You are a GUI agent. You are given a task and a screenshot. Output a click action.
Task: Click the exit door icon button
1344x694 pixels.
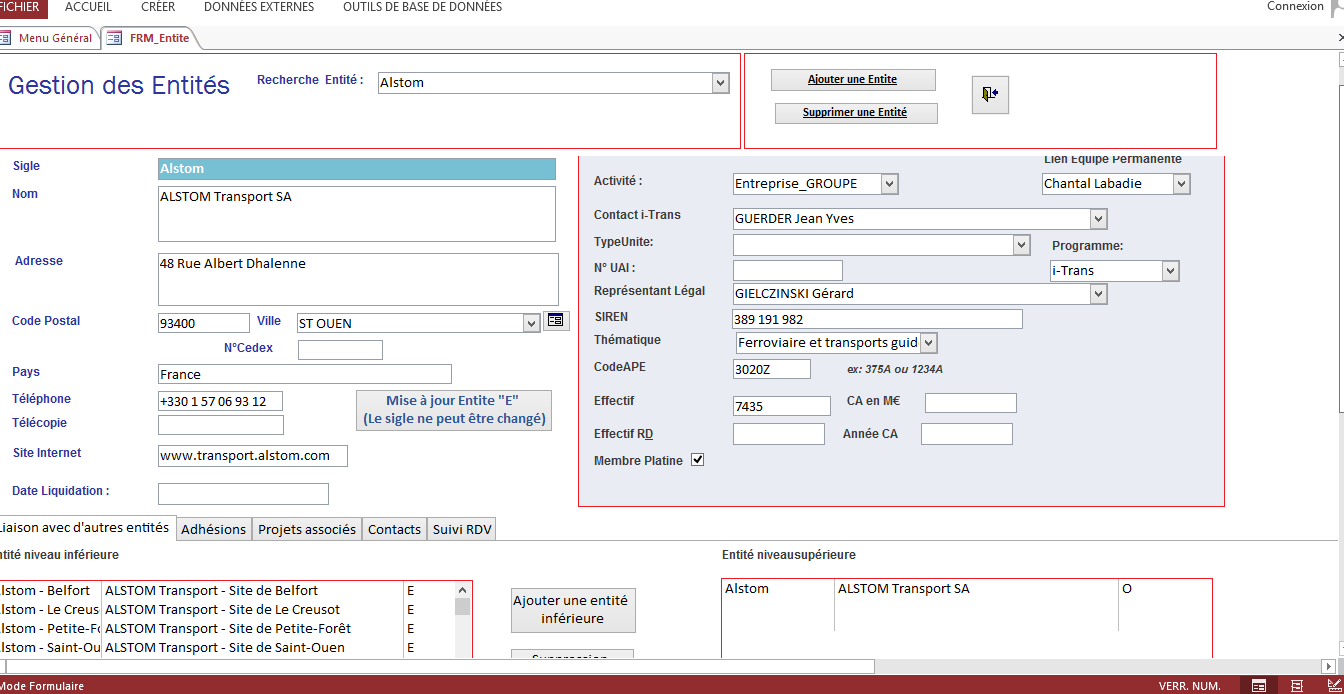(991, 94)
